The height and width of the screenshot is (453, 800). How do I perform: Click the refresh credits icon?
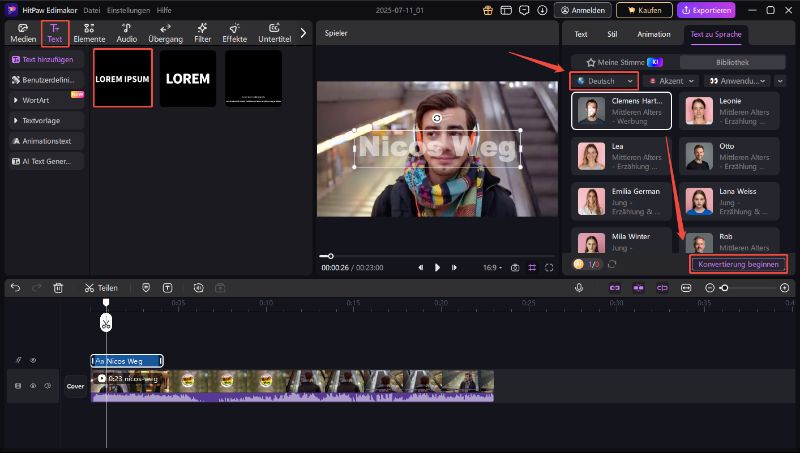pos(612,264)
